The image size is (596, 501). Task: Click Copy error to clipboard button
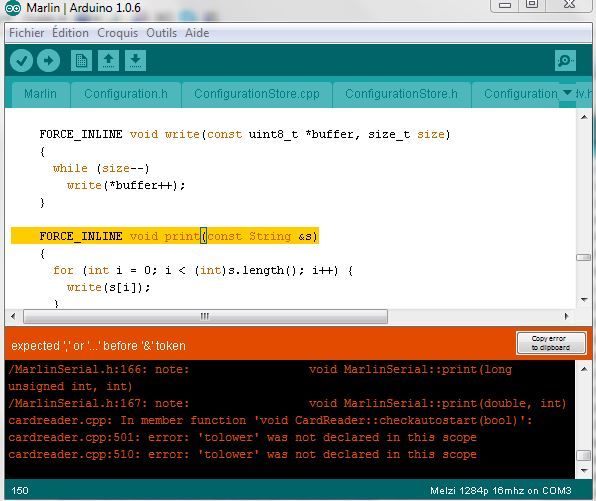click(x=551, y=343)
